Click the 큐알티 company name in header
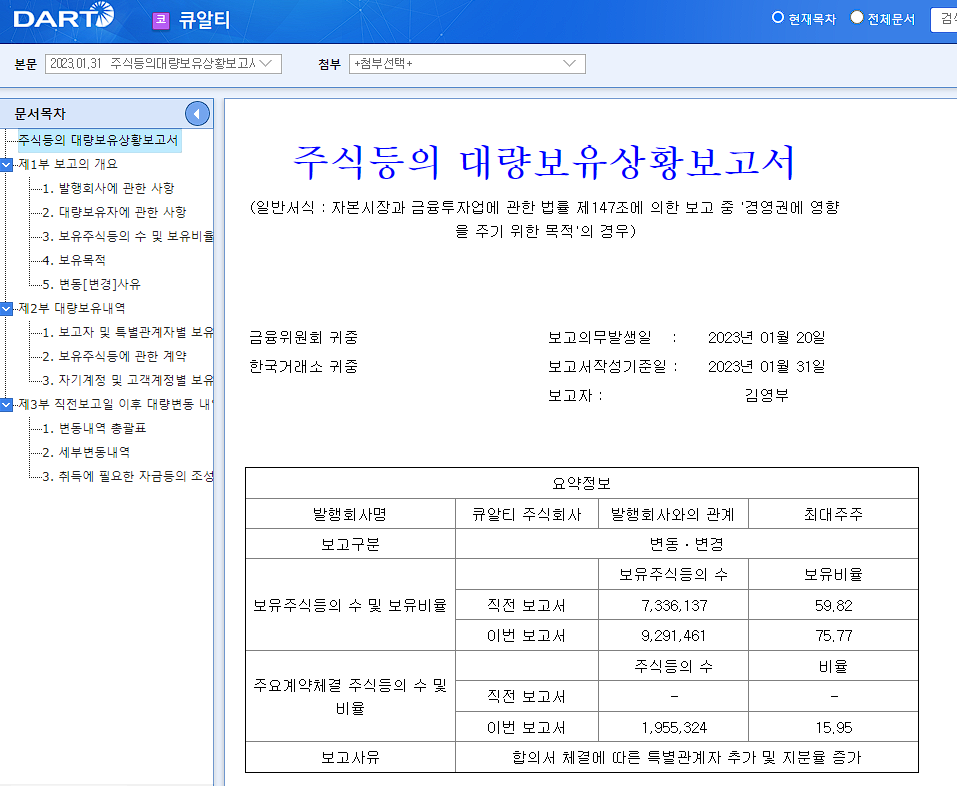Image resolution: width=957 pixels, height=786 pixels. point(205,19)
